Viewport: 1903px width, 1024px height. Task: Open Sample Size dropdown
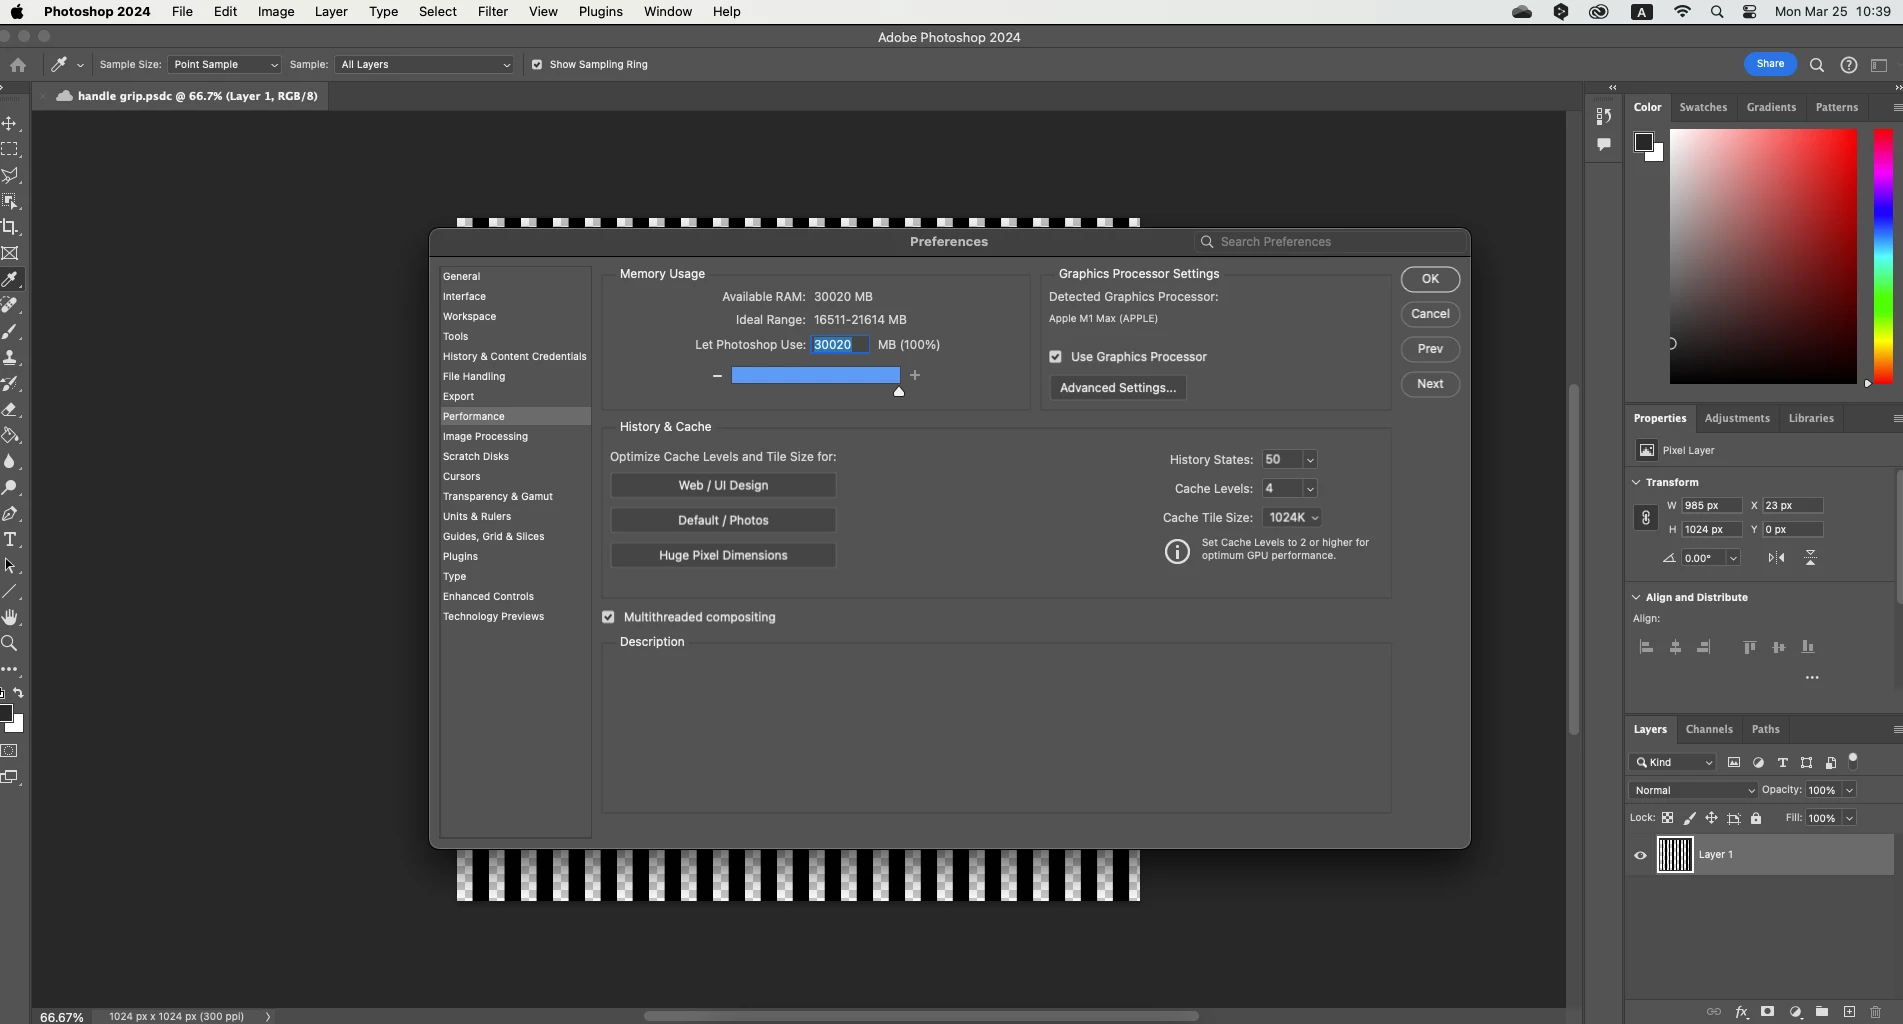click(224, 65)
